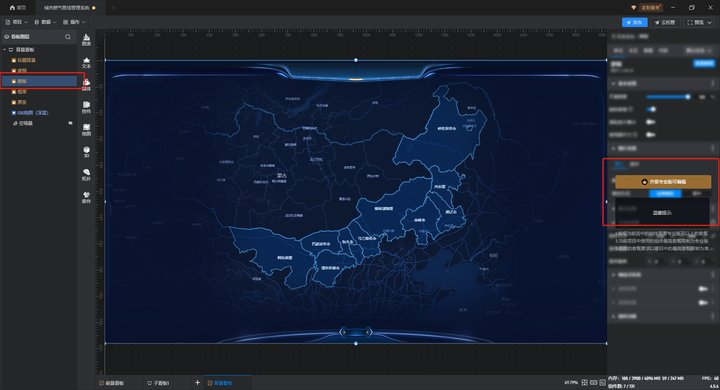This screenshot has height=390, width=720.
Task: Add a new board with plus icon
Action: click(197, 382)
